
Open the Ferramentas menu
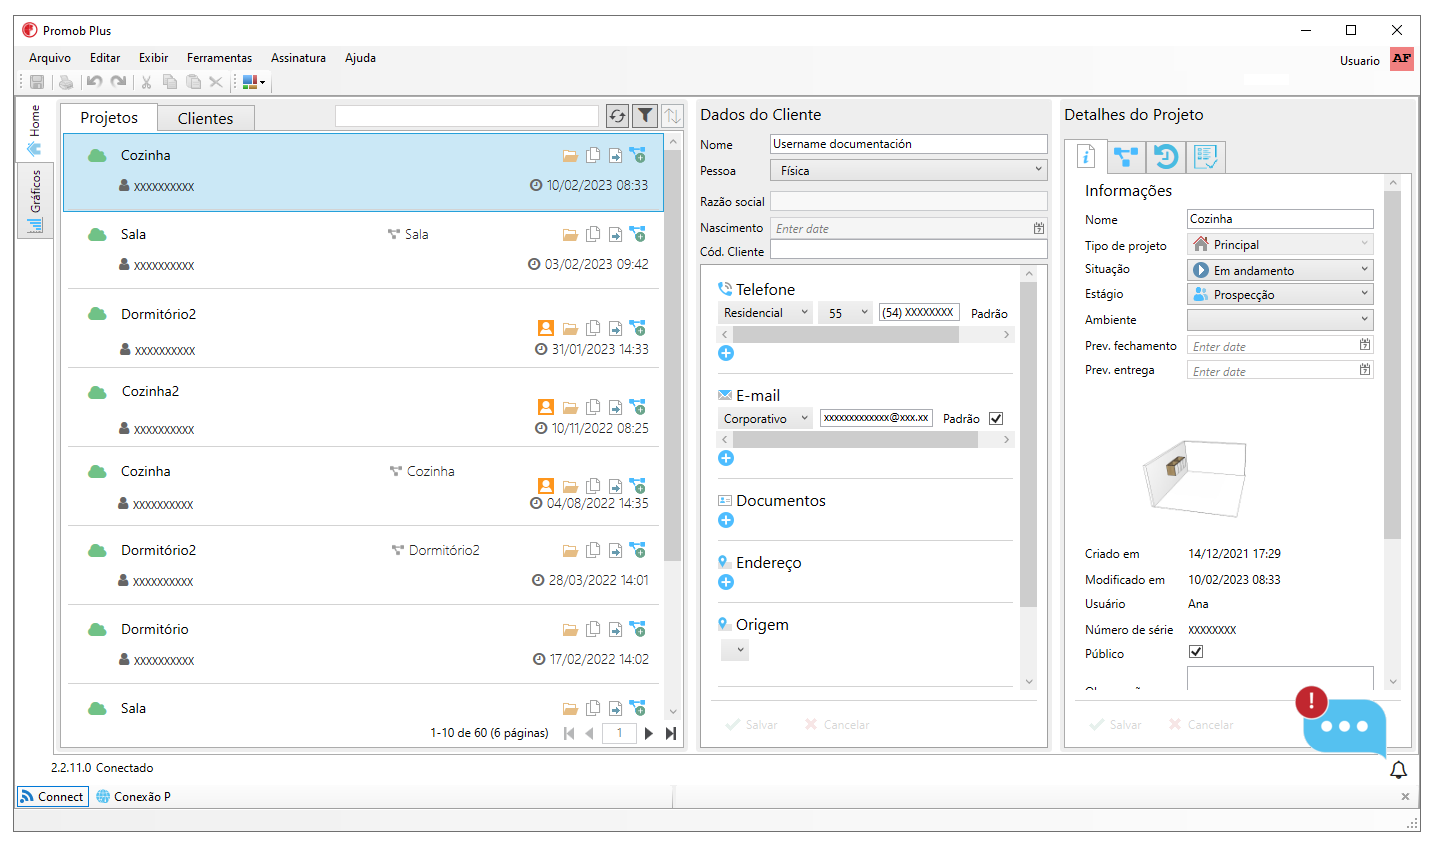219,58
